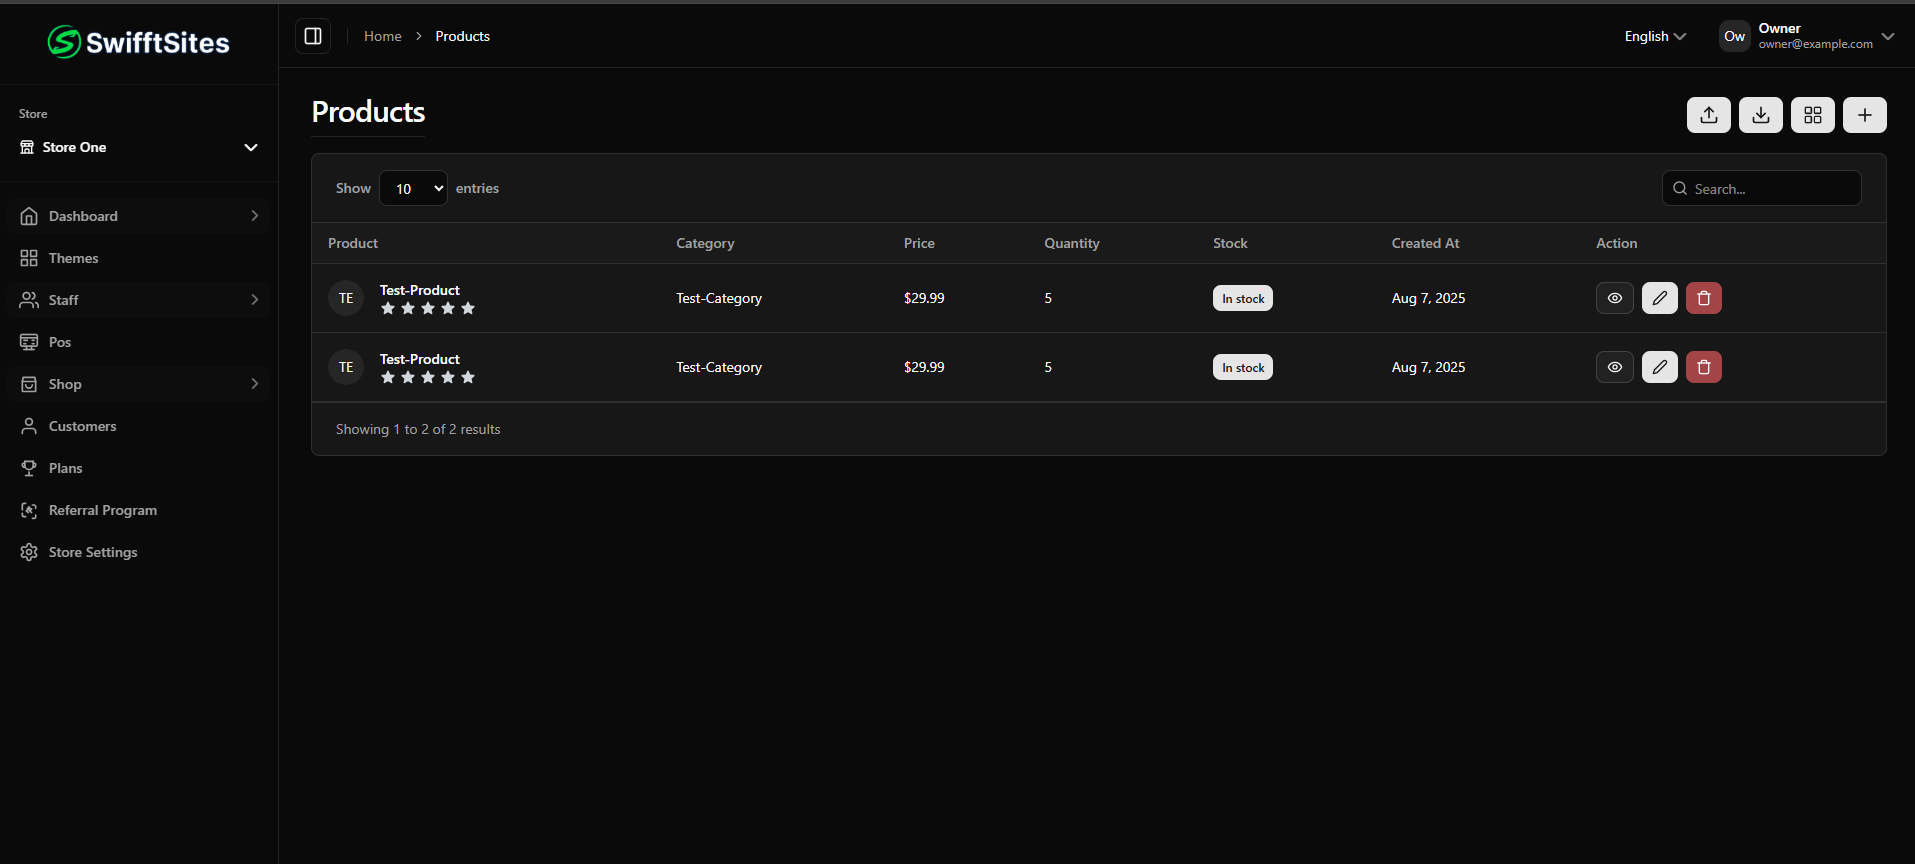Click the plus icon to add product

pos(1864,115)
